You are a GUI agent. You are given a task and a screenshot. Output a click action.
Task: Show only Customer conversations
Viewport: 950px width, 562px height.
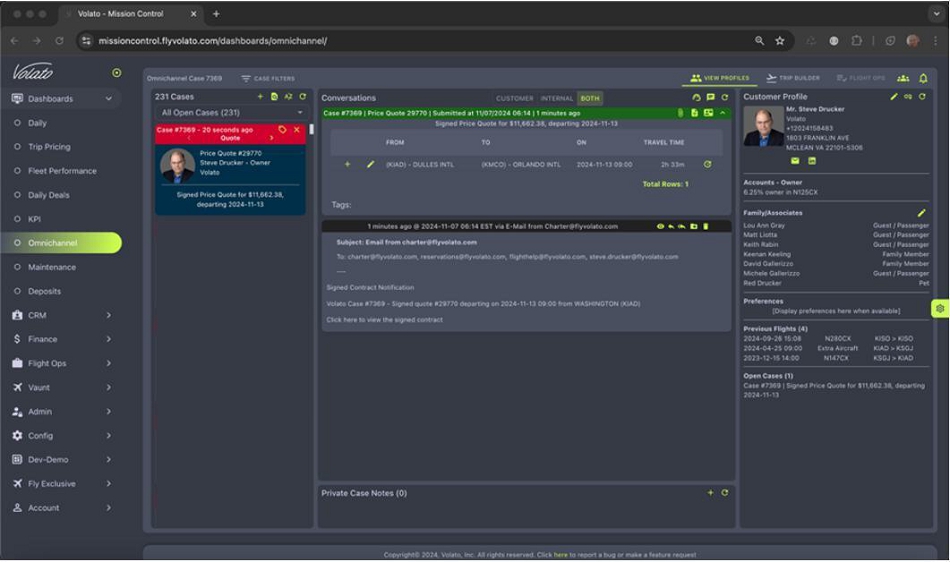click(515, 98)
